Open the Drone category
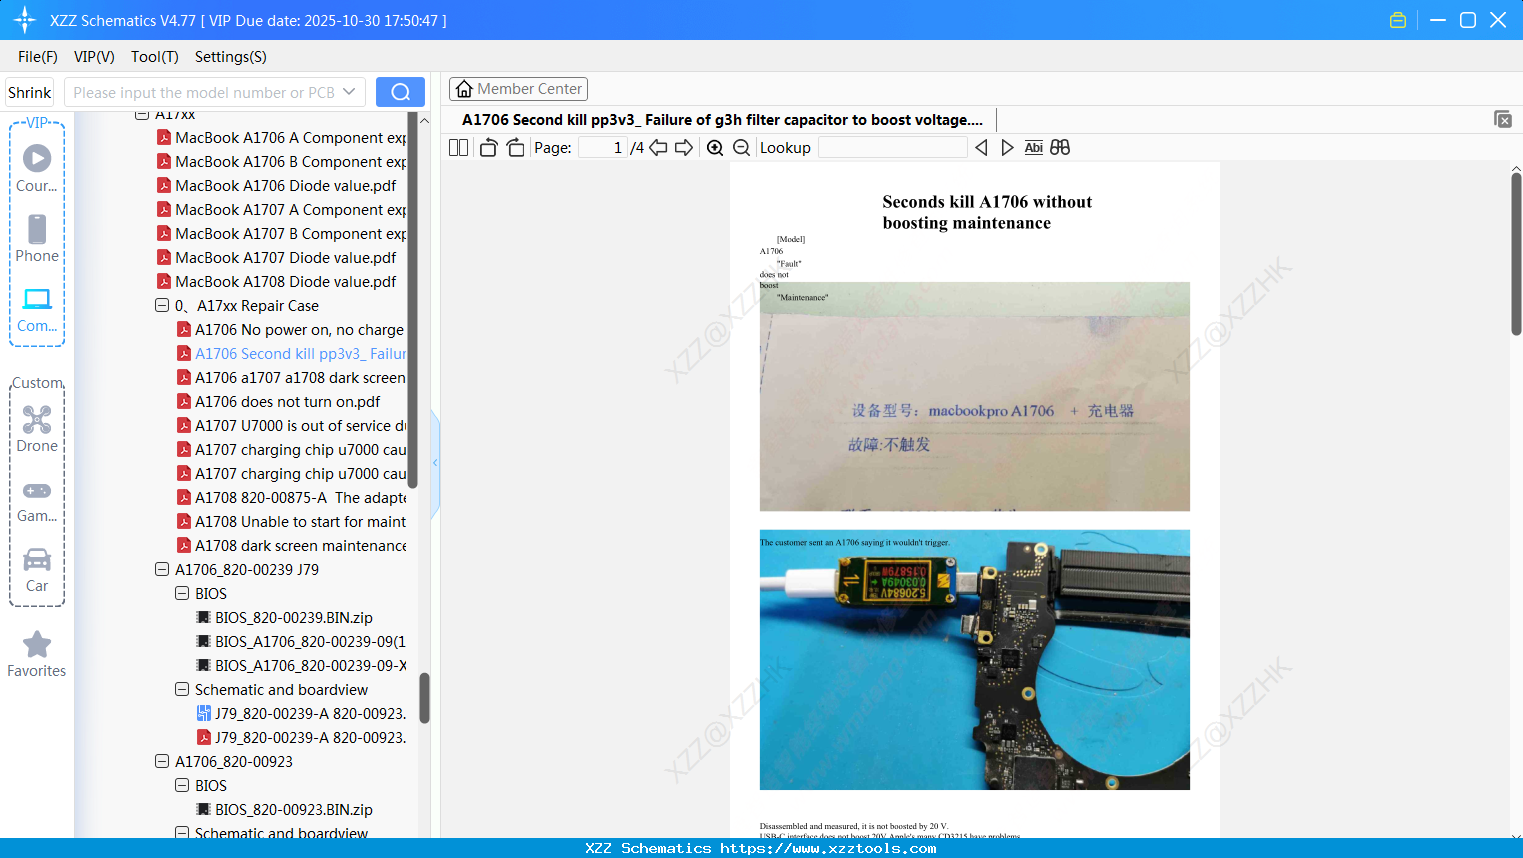The image size is (1523, 858). pyautogui.click(x=37, y=428)
